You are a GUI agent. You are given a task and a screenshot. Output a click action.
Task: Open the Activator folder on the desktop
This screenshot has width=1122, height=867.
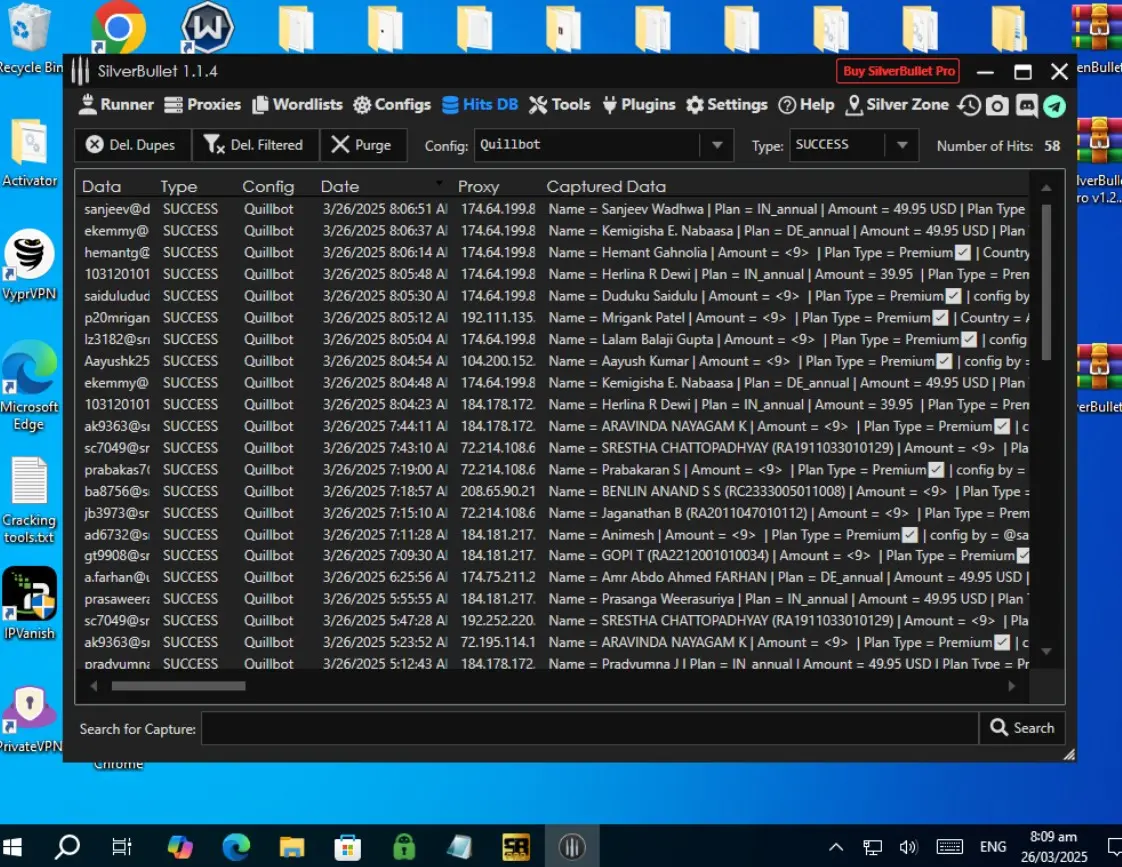coord(29,153)
